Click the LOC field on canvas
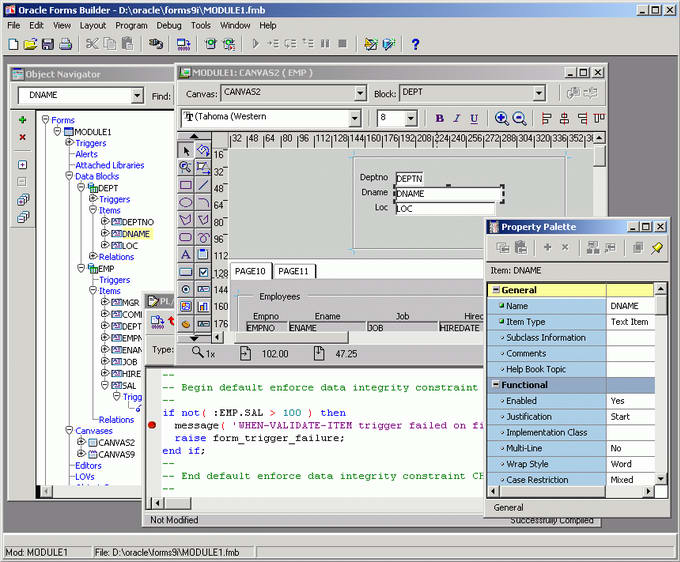 (445, 209)
